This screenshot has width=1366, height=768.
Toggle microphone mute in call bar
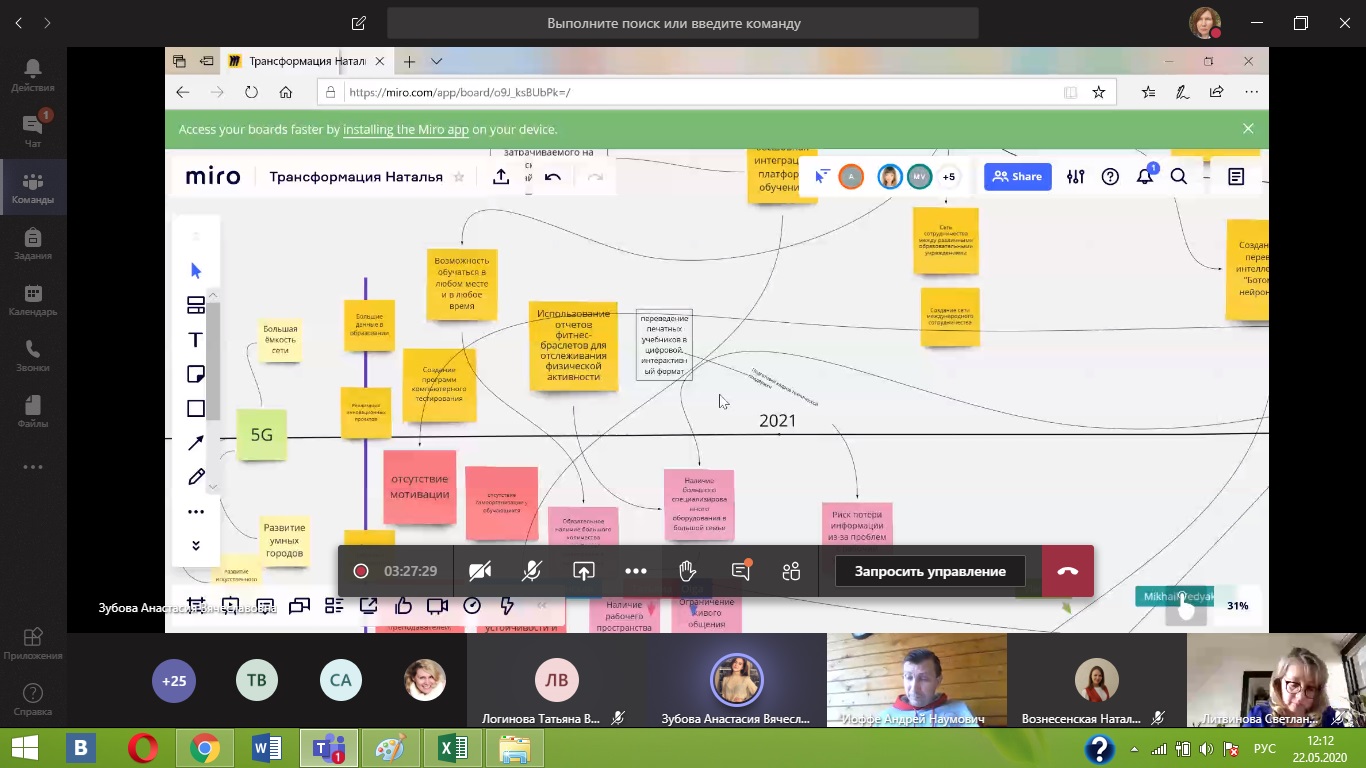click(532, 571)
